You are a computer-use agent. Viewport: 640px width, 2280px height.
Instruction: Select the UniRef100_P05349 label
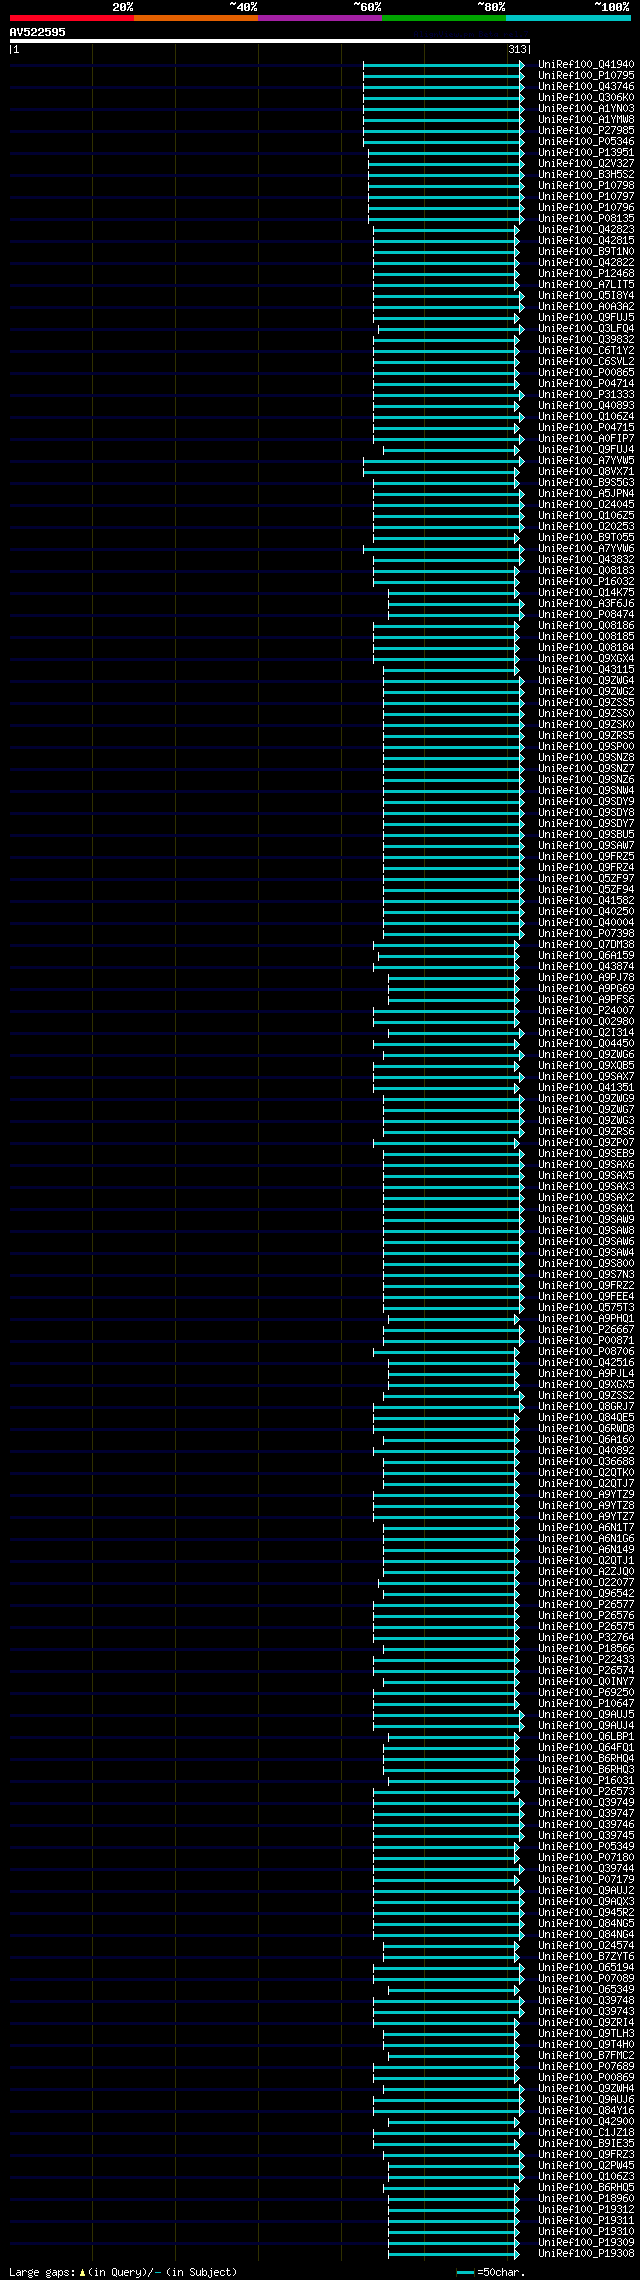pyautogui.click(x=586, y=1846)
